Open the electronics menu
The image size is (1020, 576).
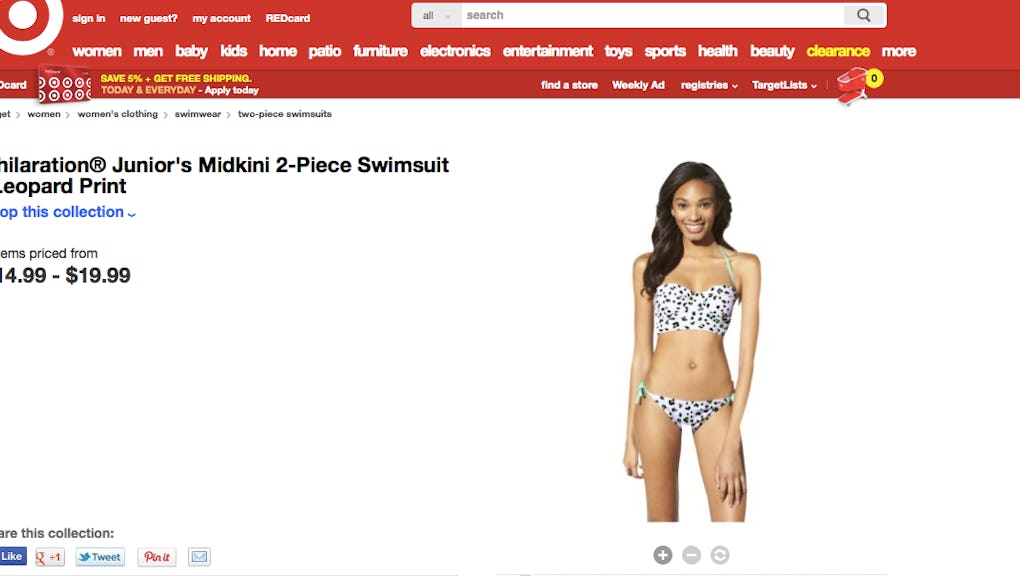pos(455,51)
